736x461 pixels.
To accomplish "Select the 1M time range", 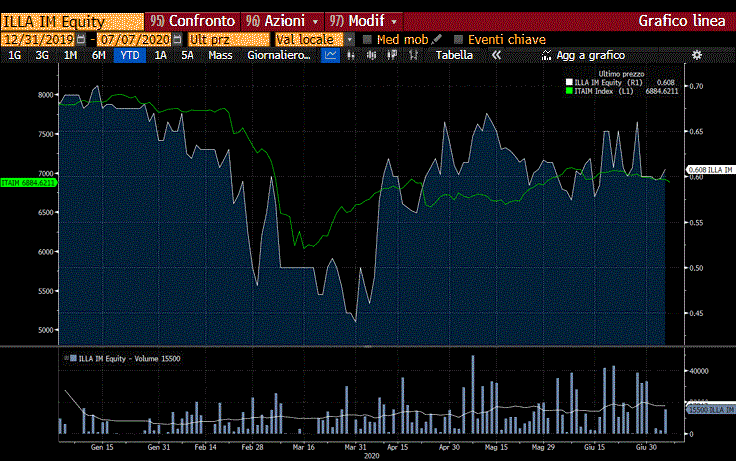I will tap(70, 55).
